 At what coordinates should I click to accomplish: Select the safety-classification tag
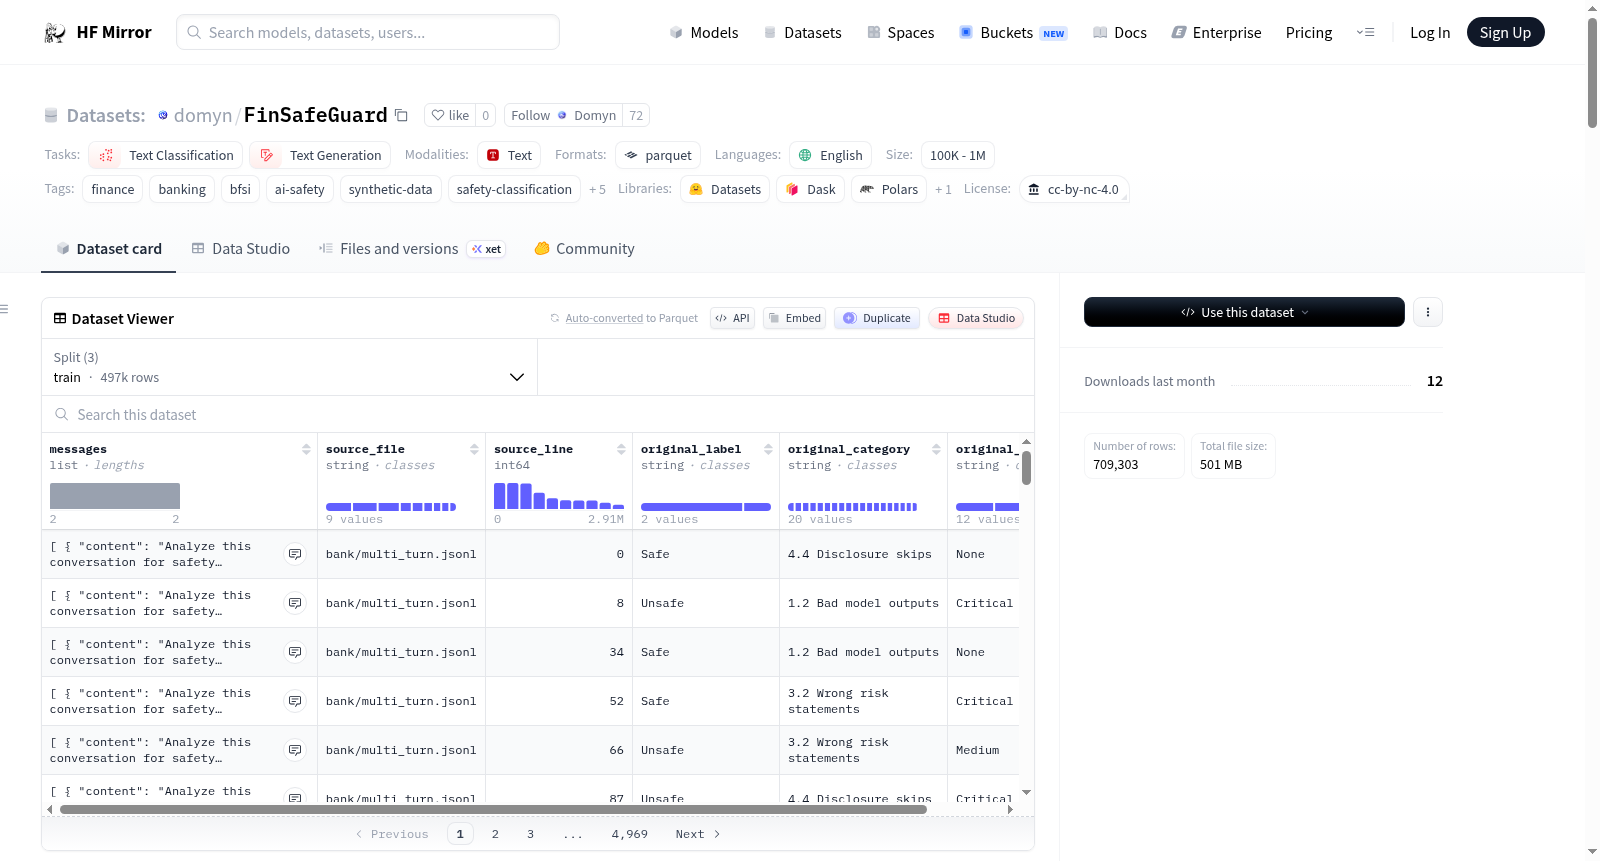click(514, 189)
